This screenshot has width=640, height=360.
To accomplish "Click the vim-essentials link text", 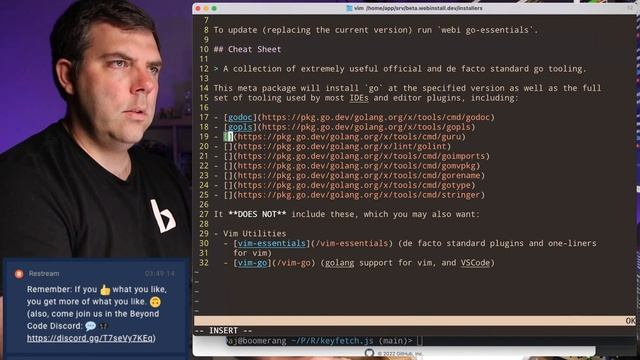I will [x=271, y=244].
